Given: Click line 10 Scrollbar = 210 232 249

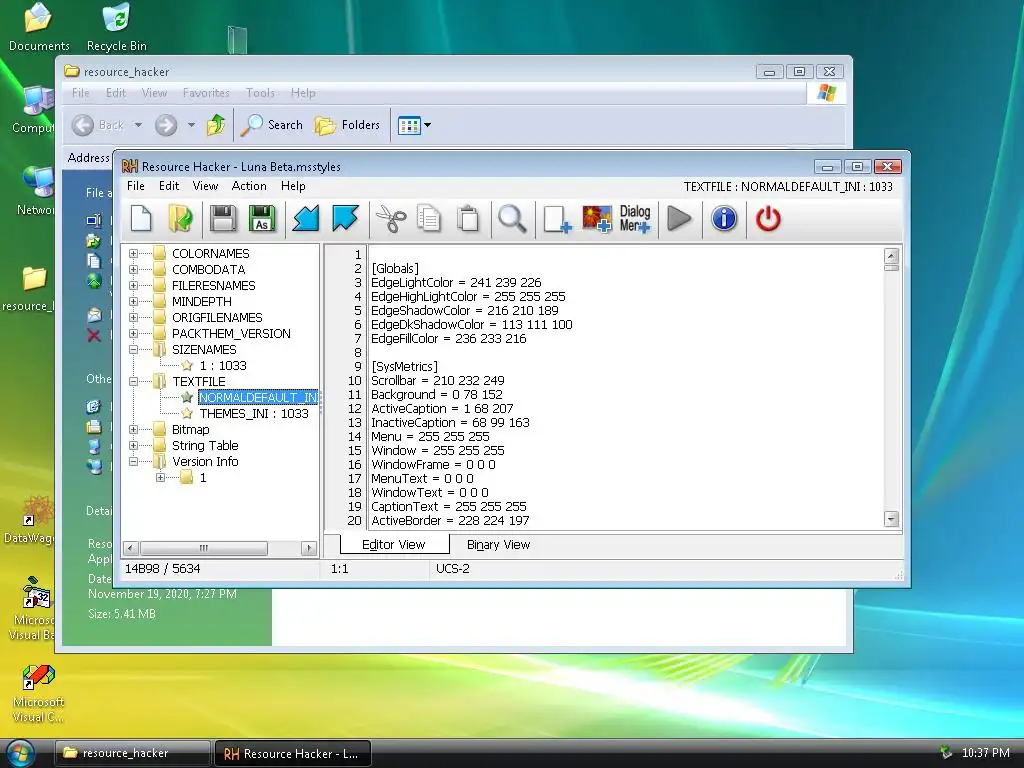Looking at the screenshot, I should [x=438, y=380].
